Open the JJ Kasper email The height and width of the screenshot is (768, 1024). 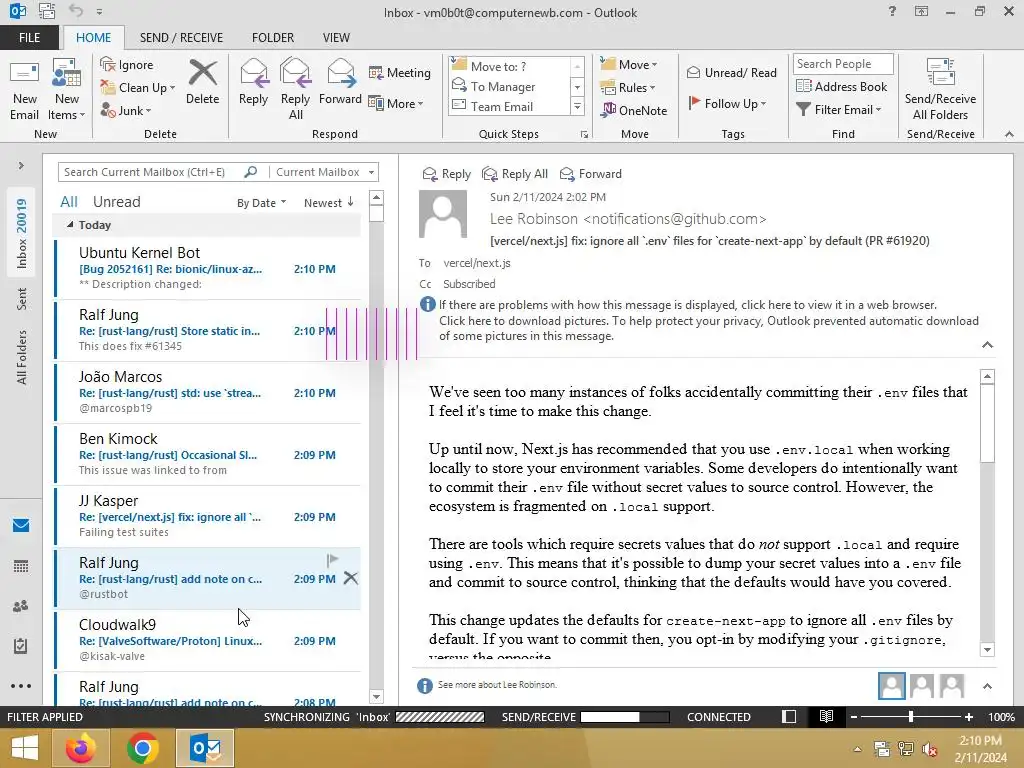208,517
